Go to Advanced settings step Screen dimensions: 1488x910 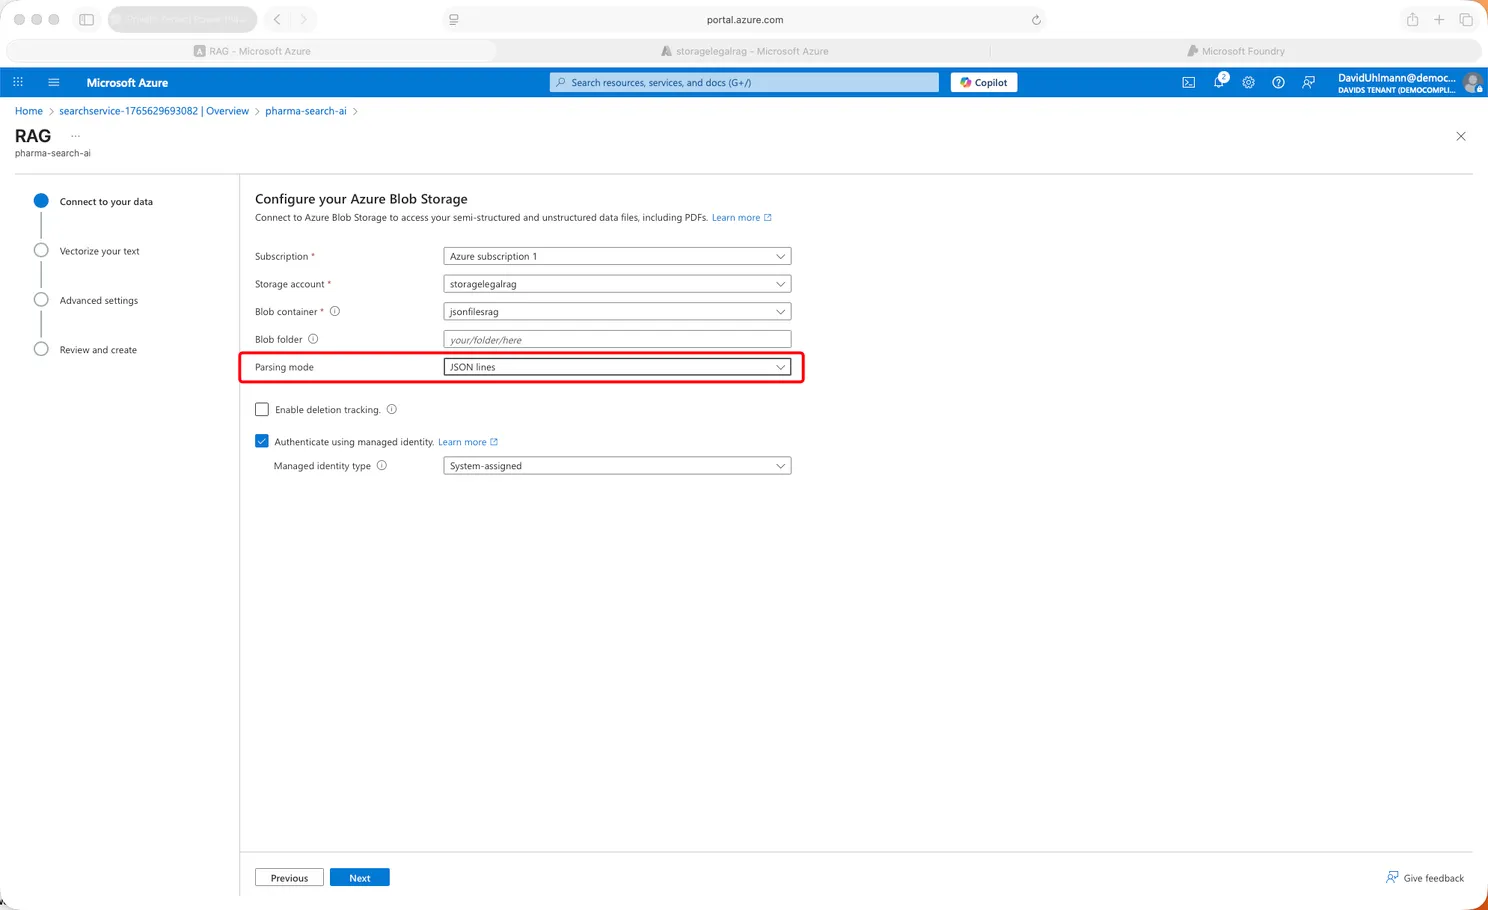tap(99, 300)
